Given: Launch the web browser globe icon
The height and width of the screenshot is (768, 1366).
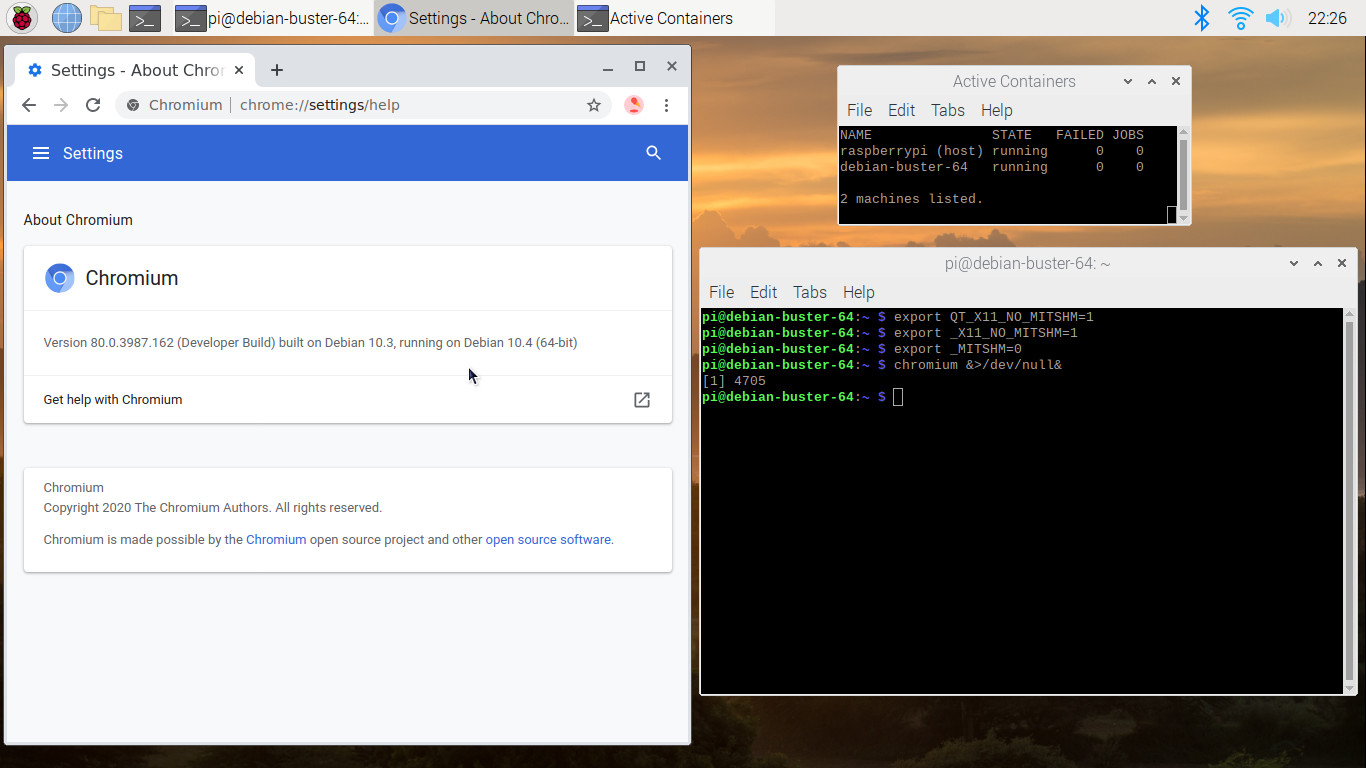Looking at the screenshot, I should (66, 18).
